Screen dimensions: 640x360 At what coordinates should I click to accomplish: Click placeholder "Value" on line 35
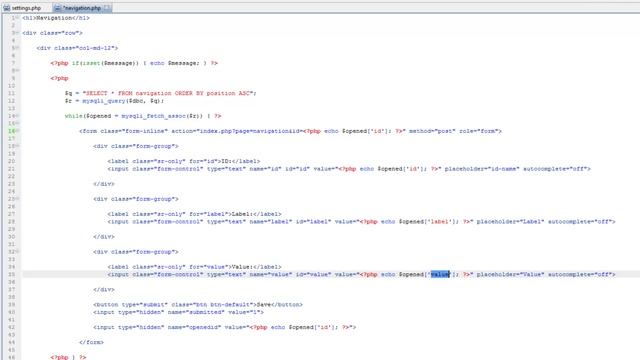click(x=510, y=274)
